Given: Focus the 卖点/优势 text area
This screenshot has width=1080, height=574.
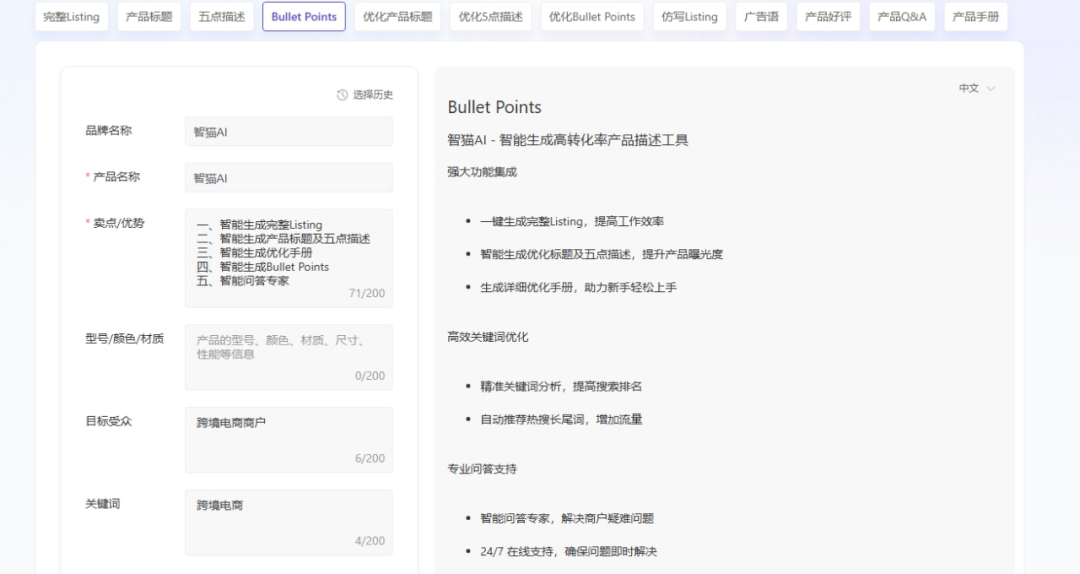Looking at the screenshot, I should coord(289,258).
